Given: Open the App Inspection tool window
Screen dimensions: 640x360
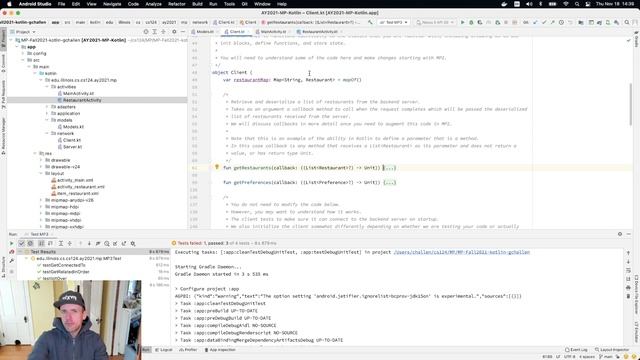Looking at the screenshot, I should (x=220, y=350).
